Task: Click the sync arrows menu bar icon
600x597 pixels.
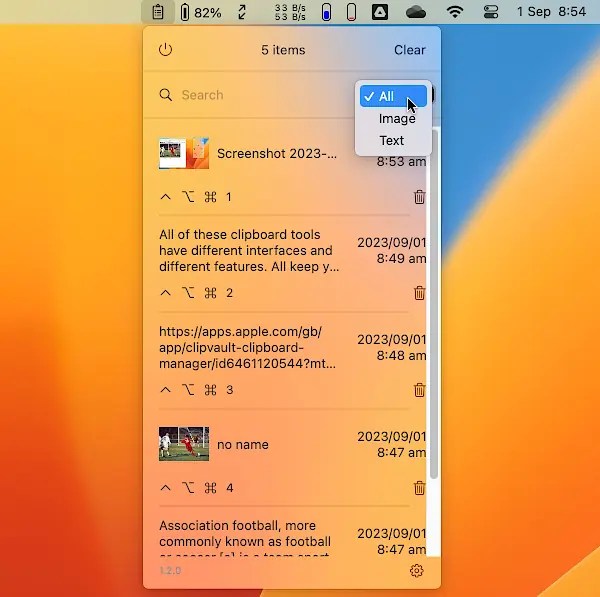Action: pyautogui.click(x=242, y=12)
